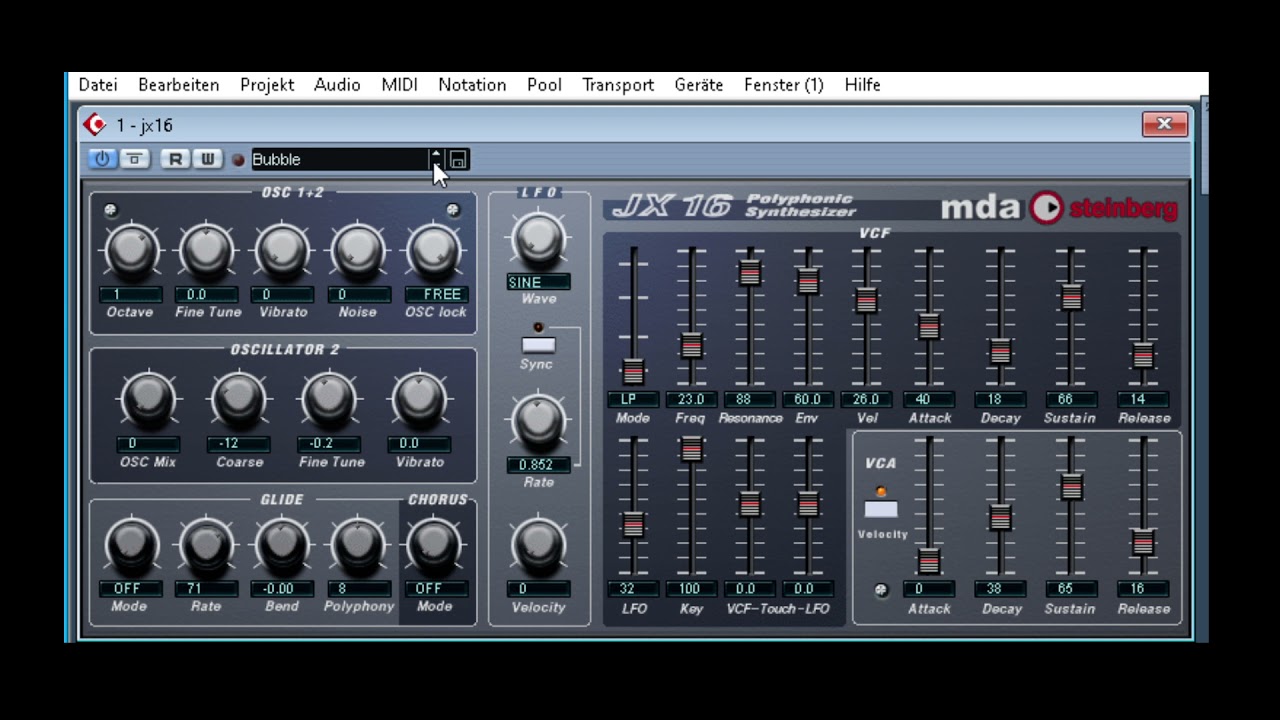This screenshot has height=720, width=1280.
Task: Click the Freq value field 23.0
Action: click(691, 399)
